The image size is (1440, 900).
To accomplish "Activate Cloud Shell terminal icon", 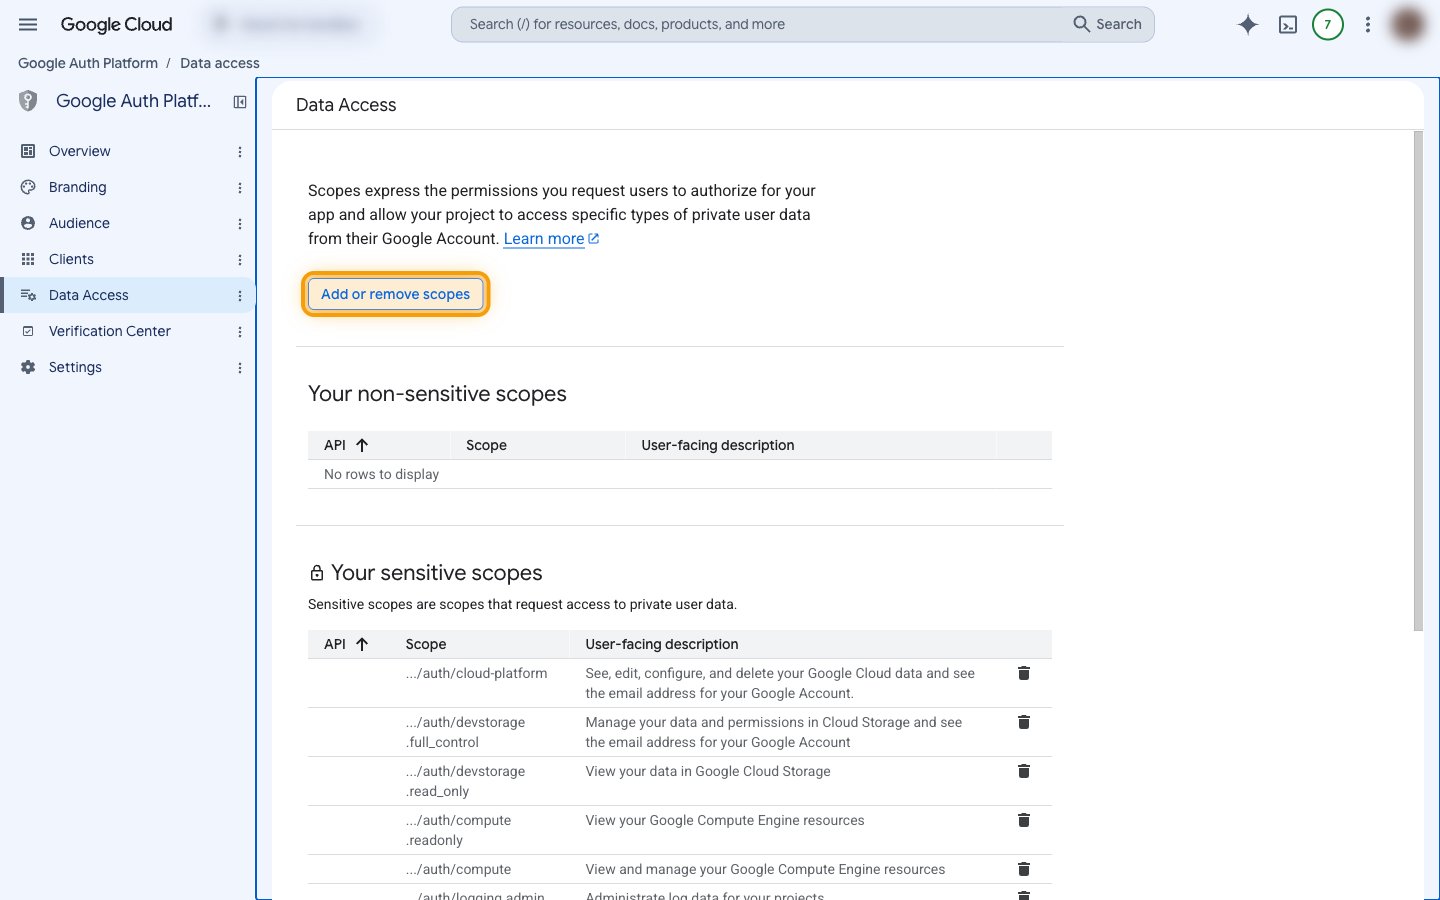I will point(1288,24).
